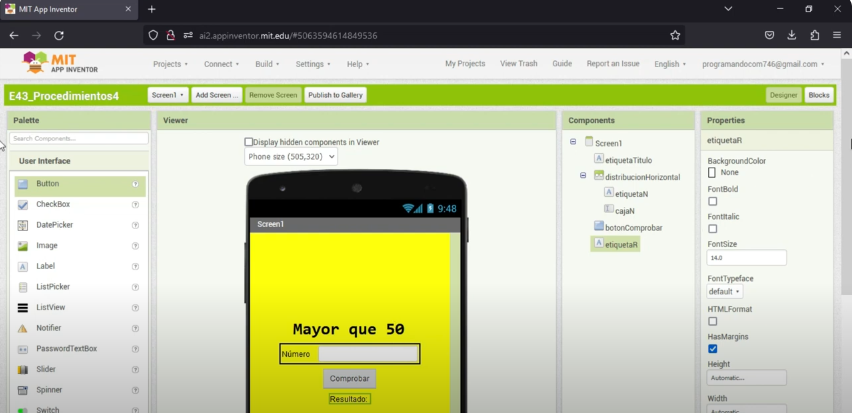This screenshot has height=413, width=852.
Task: Open help for Slider component
Action: pyautogui.click(x=135, y=370)
